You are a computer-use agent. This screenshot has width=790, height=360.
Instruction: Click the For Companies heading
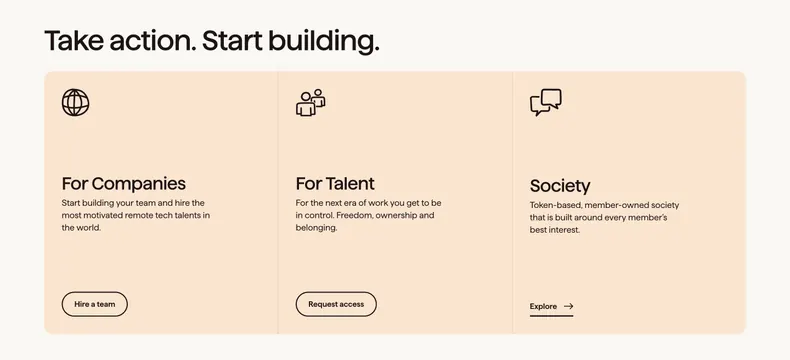[x=123, y=183]
